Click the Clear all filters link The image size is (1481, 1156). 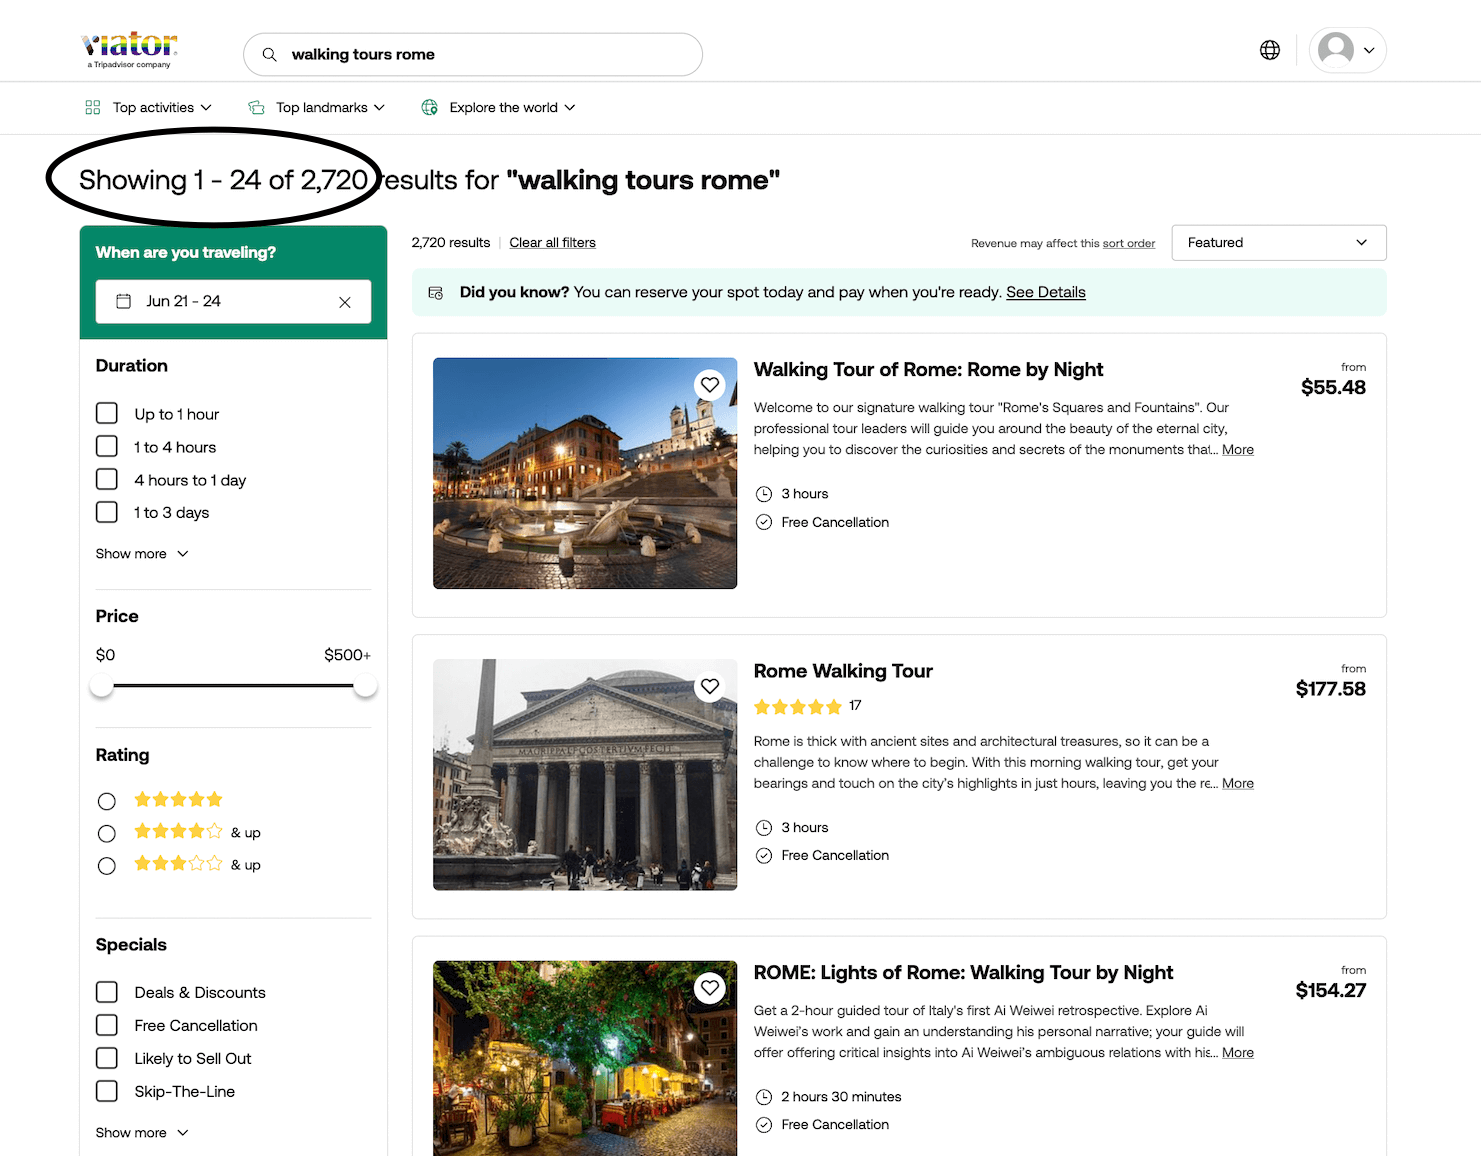coord(552,242)
